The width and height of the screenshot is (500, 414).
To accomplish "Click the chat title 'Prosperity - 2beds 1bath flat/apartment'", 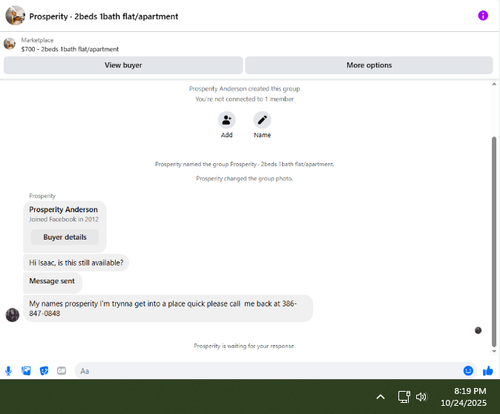I will (x=104, y=16).
